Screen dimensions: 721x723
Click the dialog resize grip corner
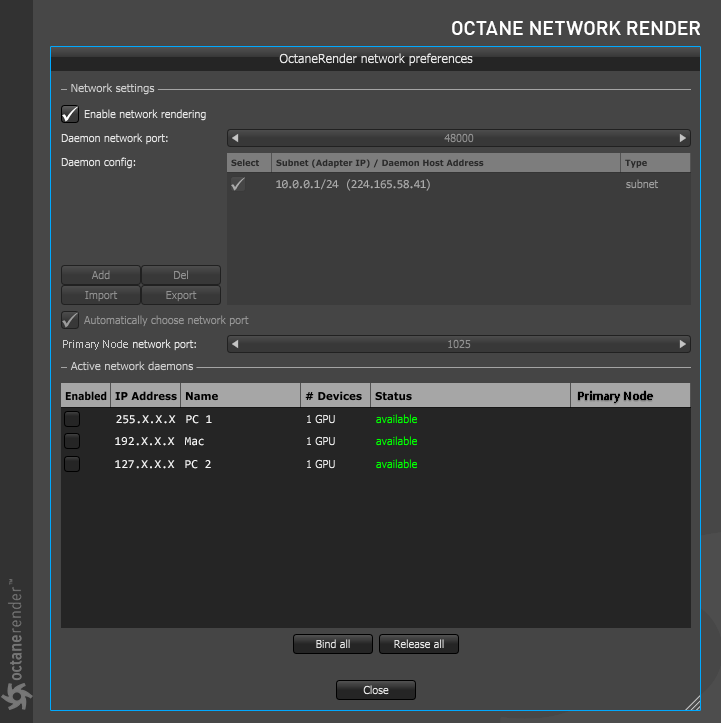click(693, 703)
